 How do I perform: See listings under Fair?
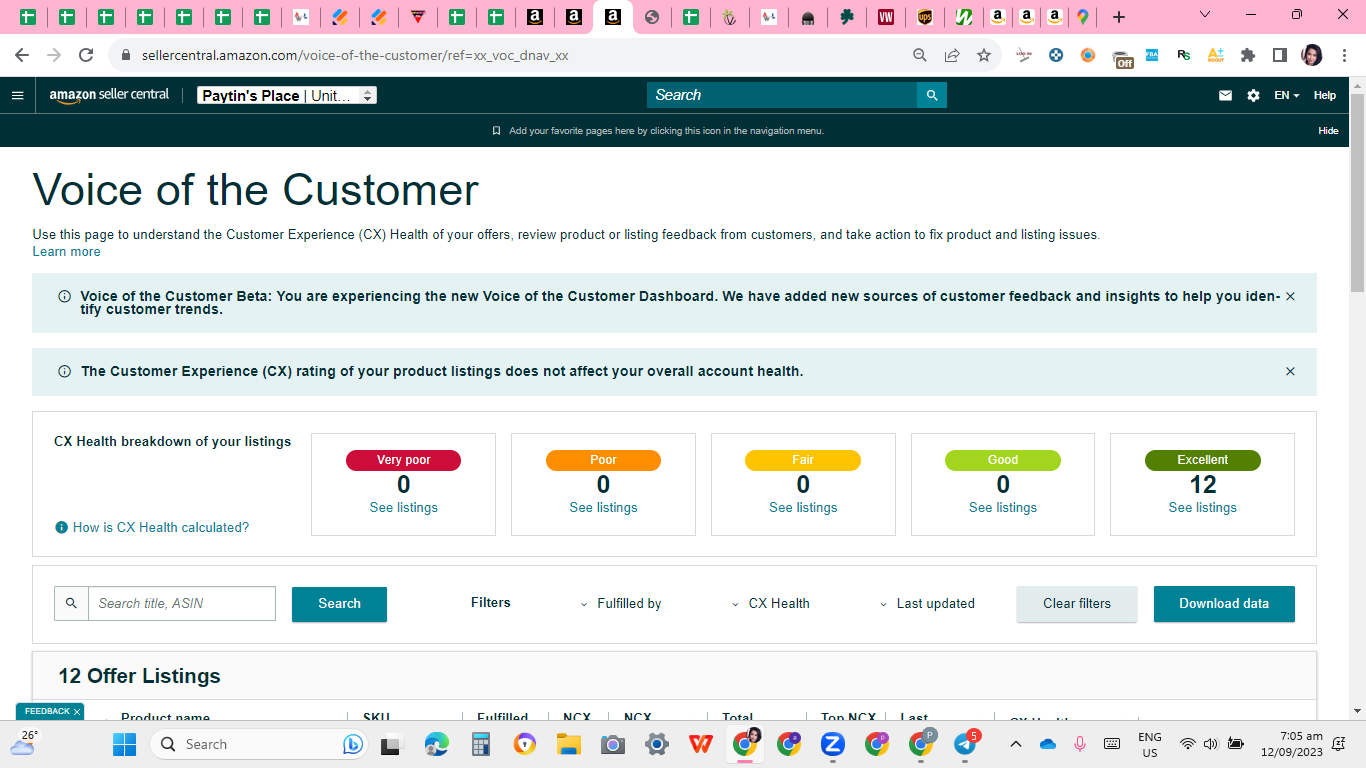point(803,508)
